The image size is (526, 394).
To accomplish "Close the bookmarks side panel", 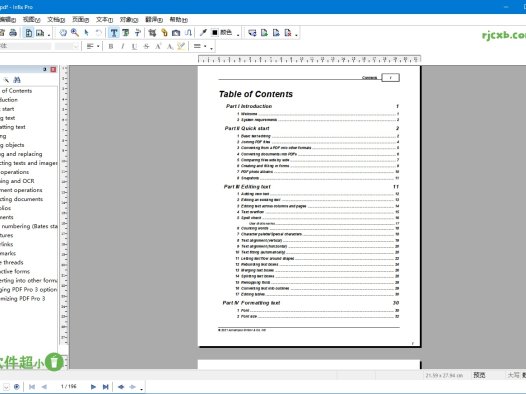I will click(53, 69).
